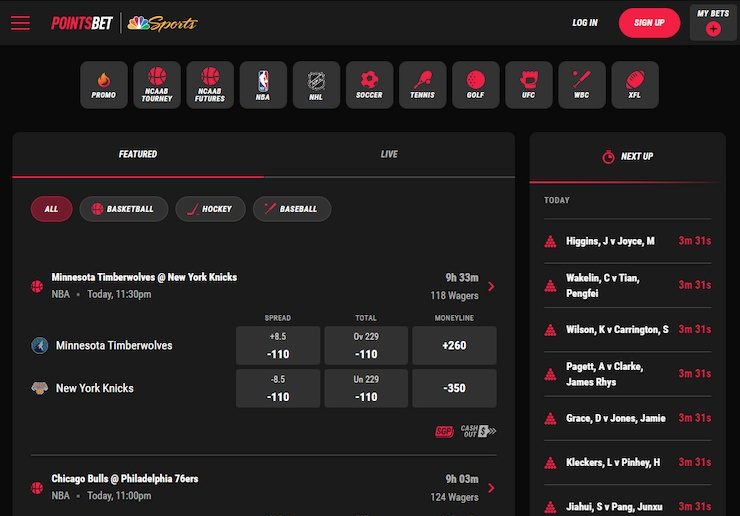Open the My Bets panel
Image resolution: width=740 pixels, height=516 pixels.
point(713,23)
